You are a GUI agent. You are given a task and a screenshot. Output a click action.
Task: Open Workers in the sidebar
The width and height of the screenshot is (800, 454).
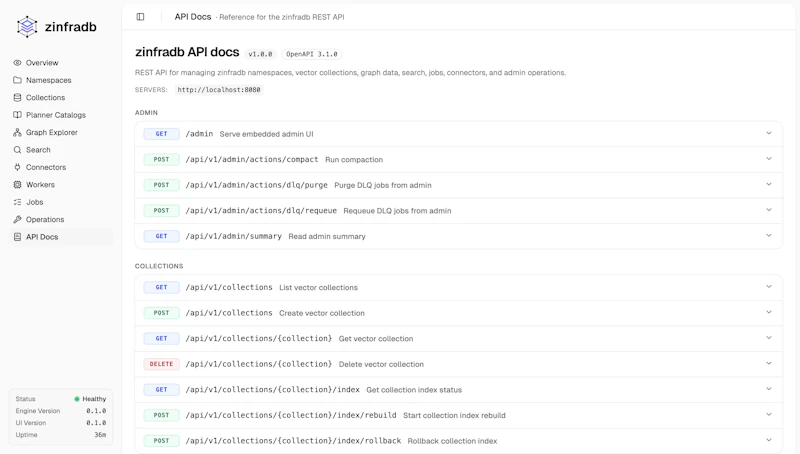coord(61,185)
